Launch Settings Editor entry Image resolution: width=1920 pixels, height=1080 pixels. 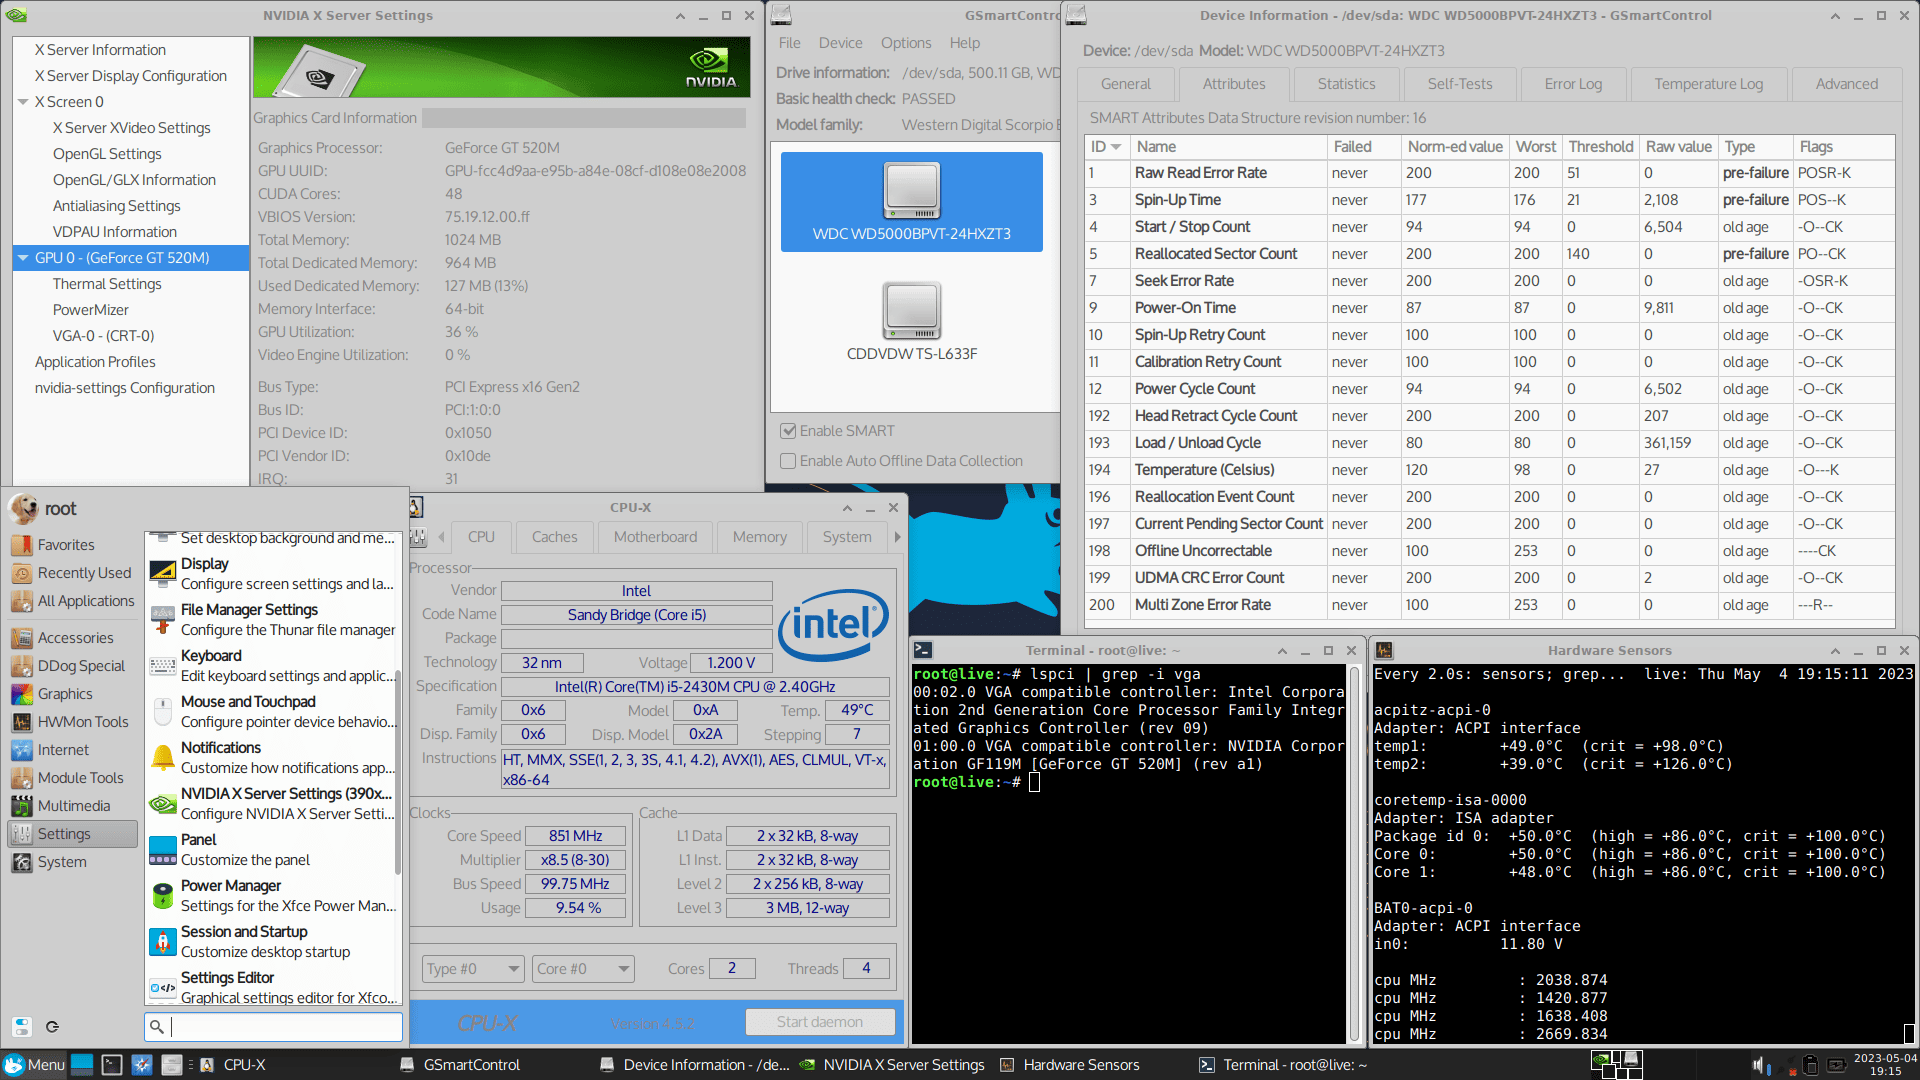click(x=272, y=988)
